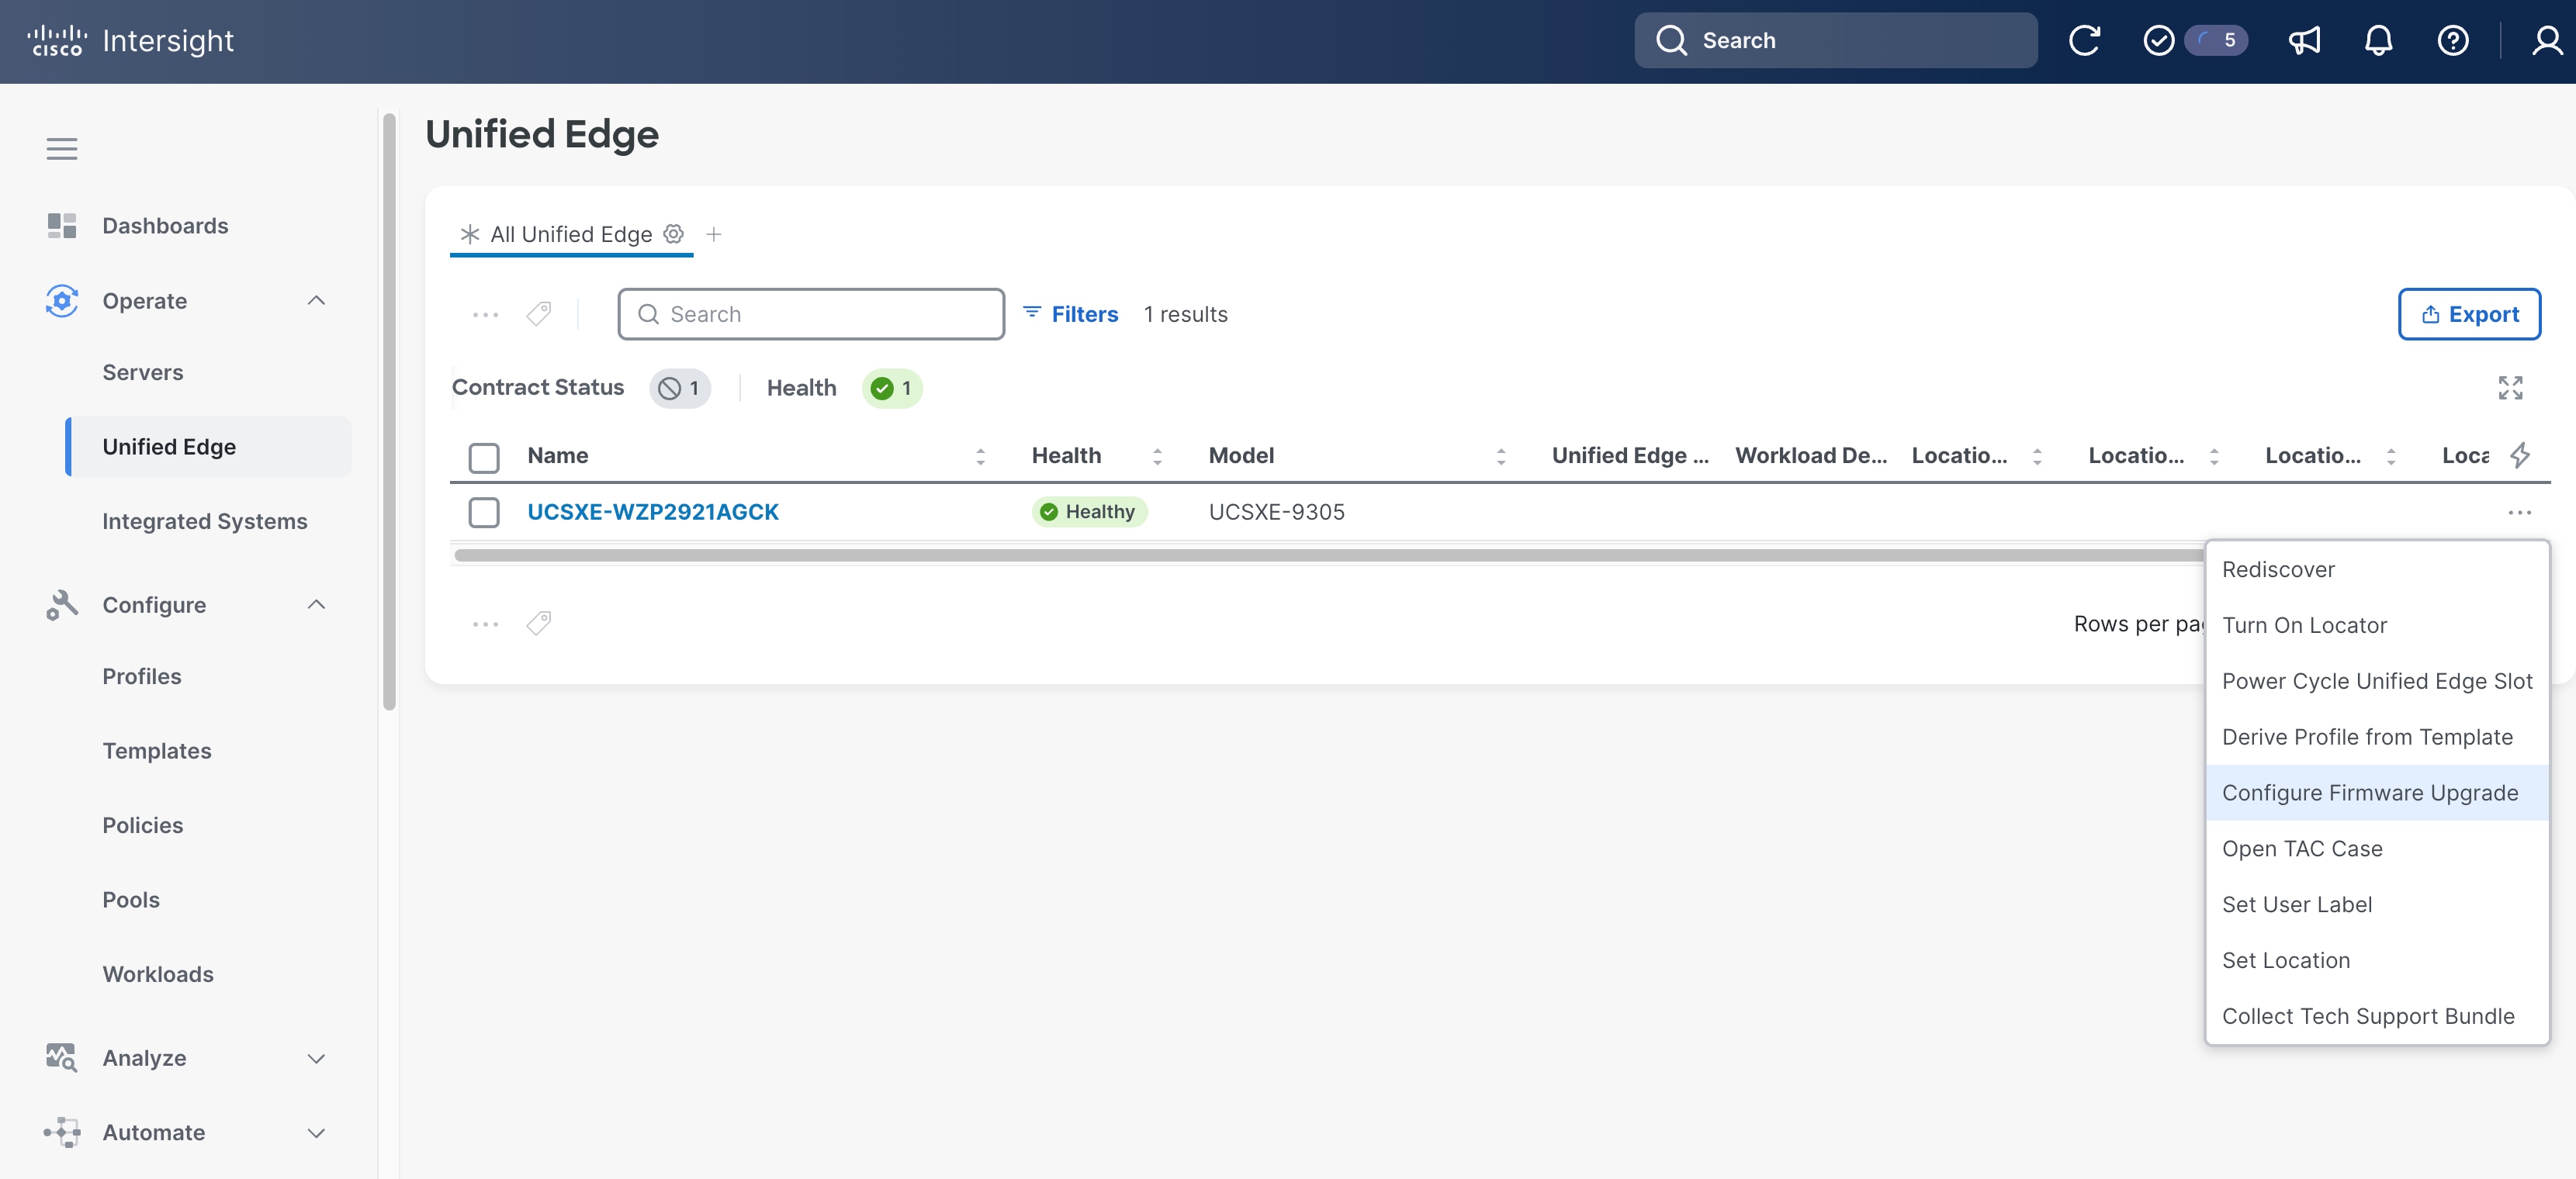The height and width of the screenshot is (1179, 2576).
Task: Choose Turn On Locator menu option
Action: [2377, 626]
